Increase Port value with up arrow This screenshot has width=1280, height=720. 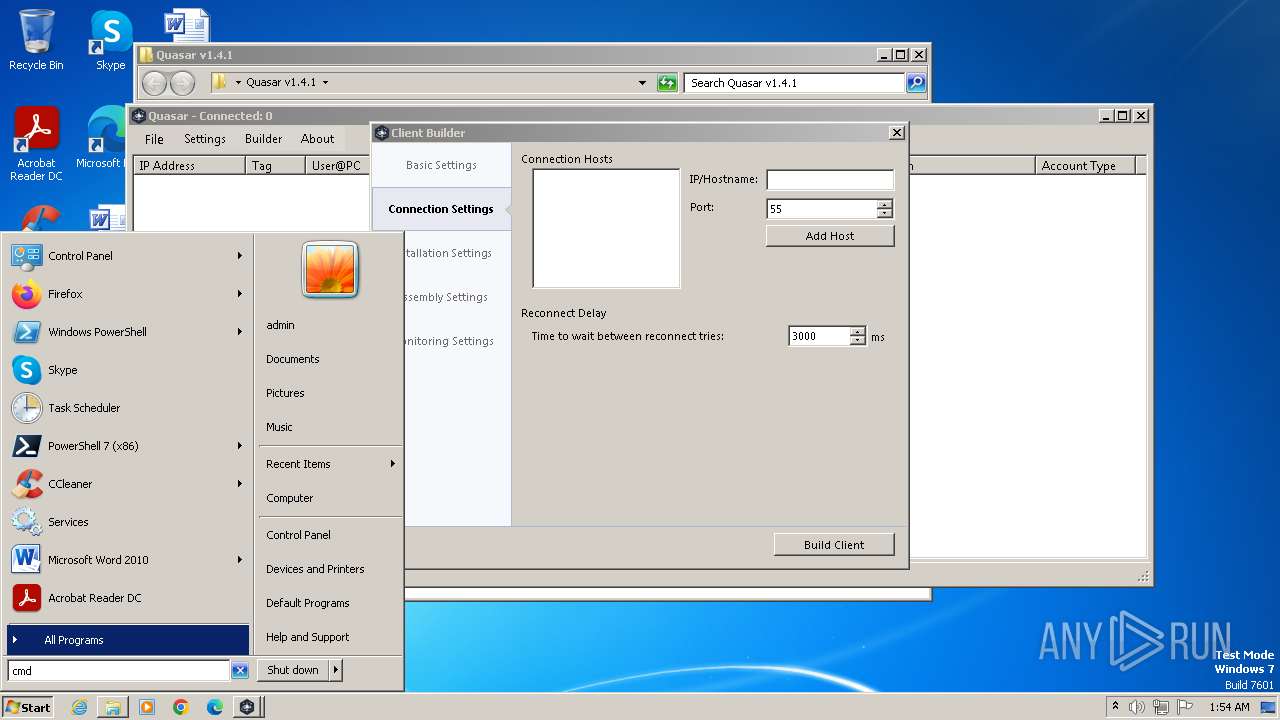tap(884, 205)
